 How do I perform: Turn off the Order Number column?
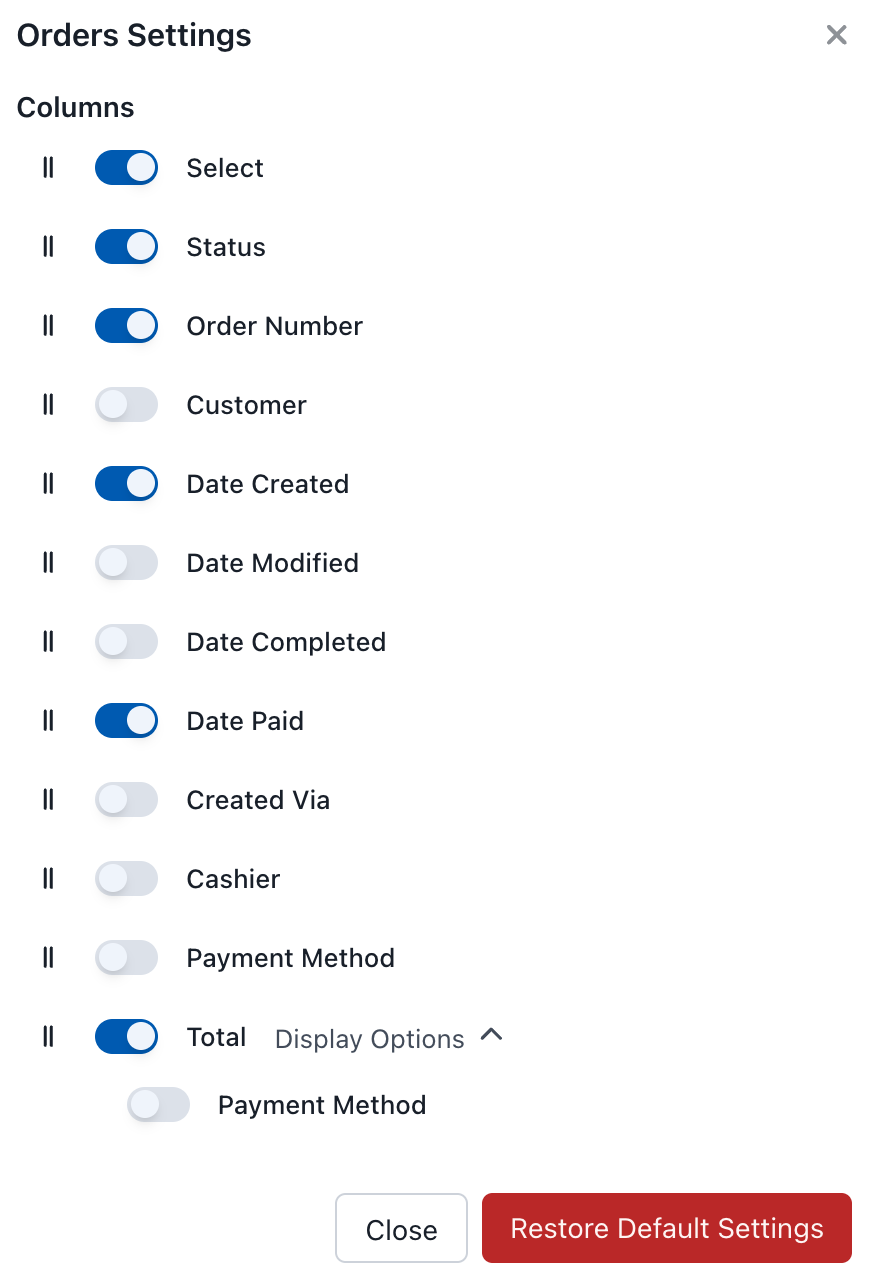[126, 326]
